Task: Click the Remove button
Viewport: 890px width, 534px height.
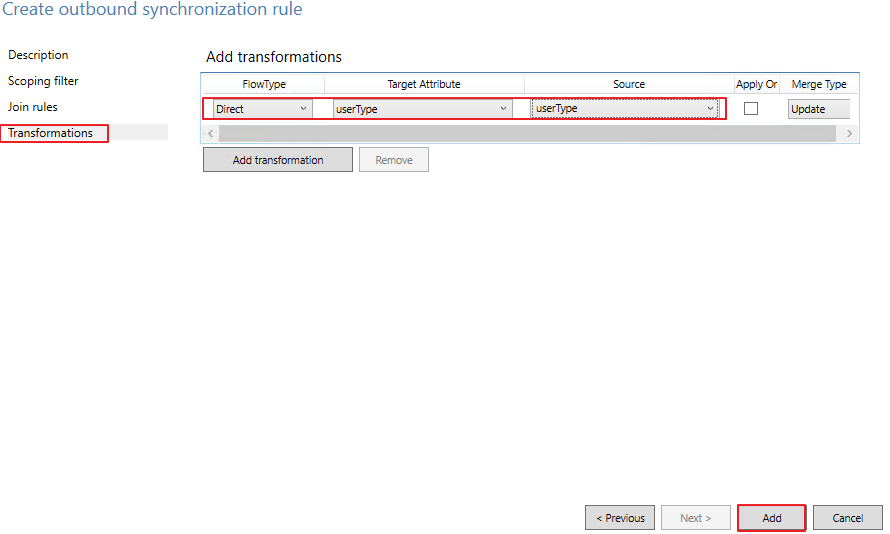Action: click(393, 160)
